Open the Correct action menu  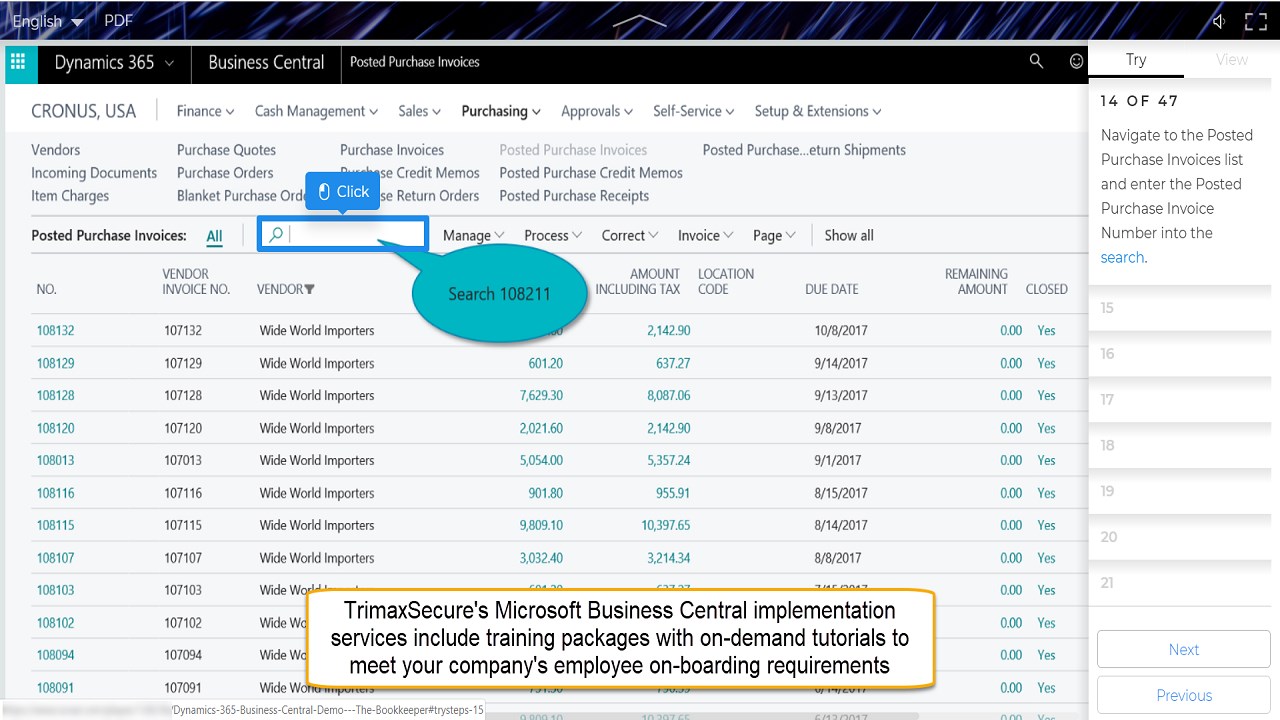click(630, 236)
